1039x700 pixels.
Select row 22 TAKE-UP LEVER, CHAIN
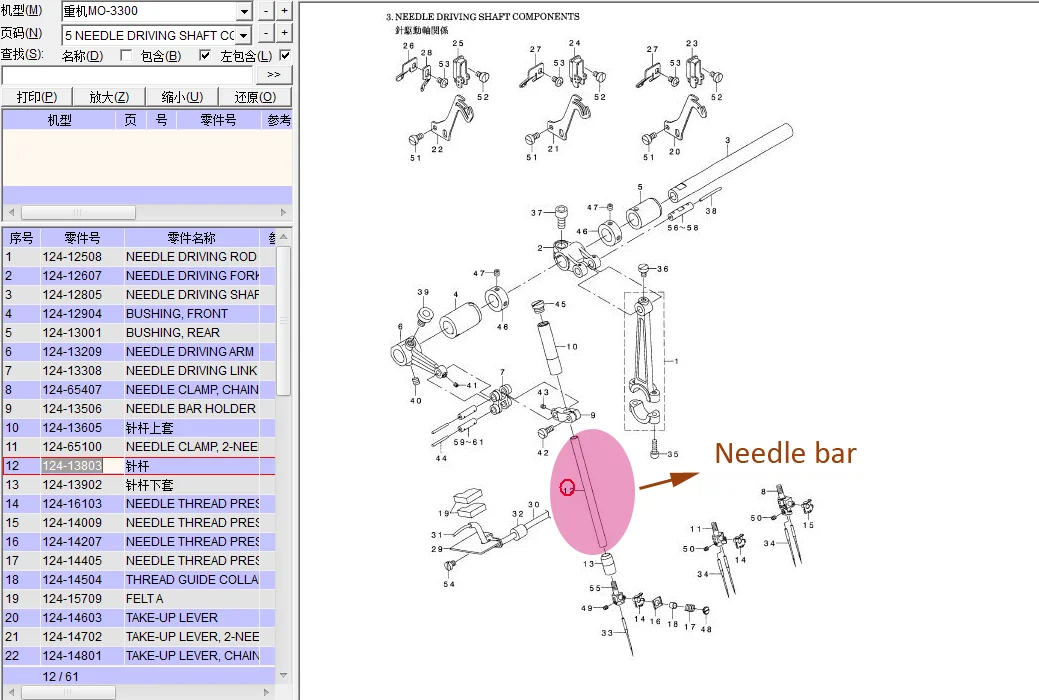coord(139,656)
